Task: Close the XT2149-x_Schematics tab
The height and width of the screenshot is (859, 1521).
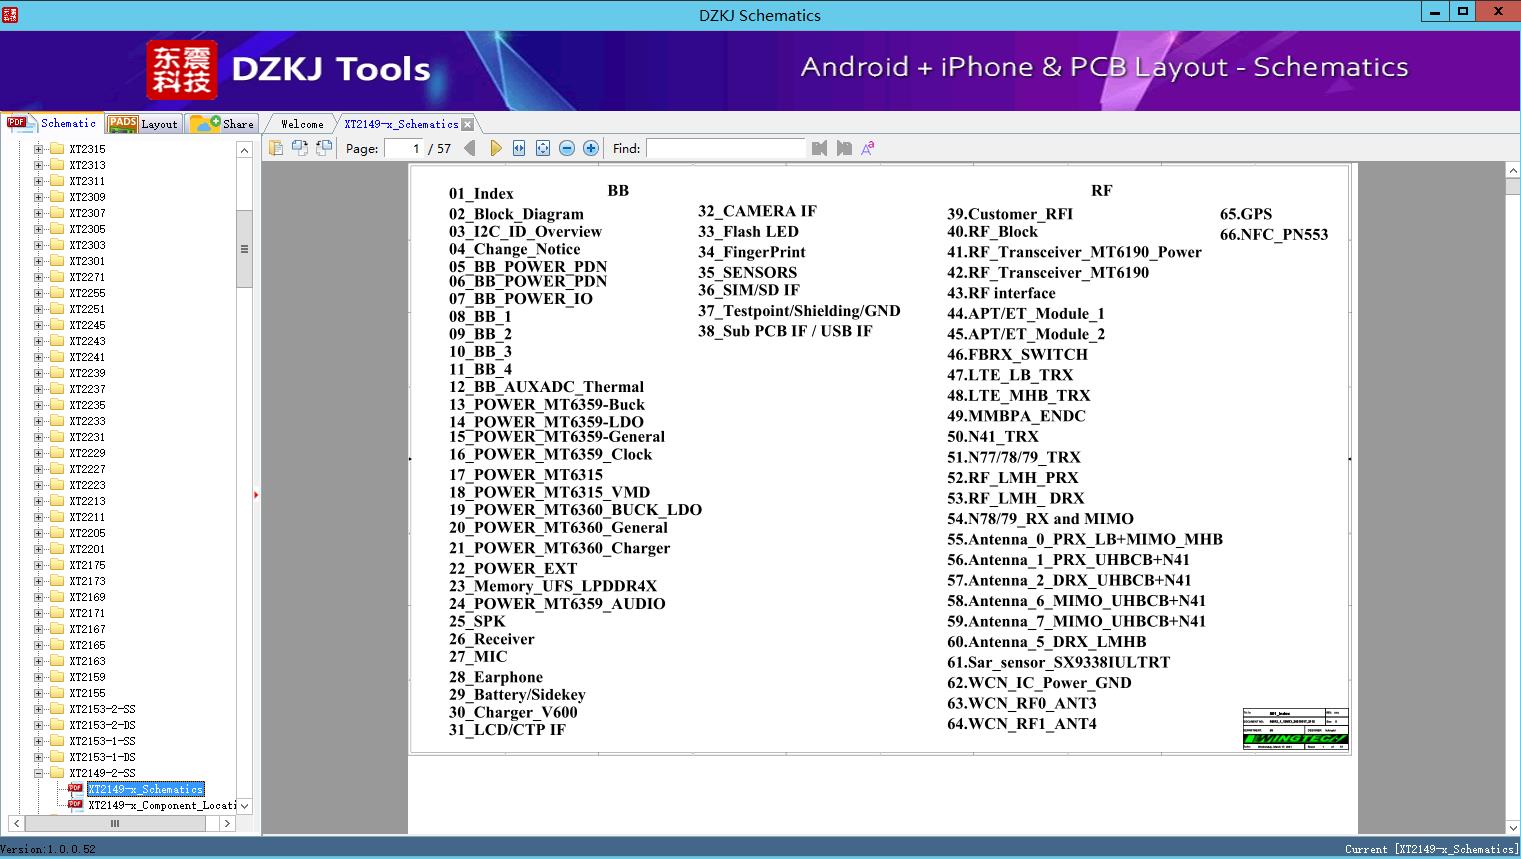Action: click(x=467, y=124)
